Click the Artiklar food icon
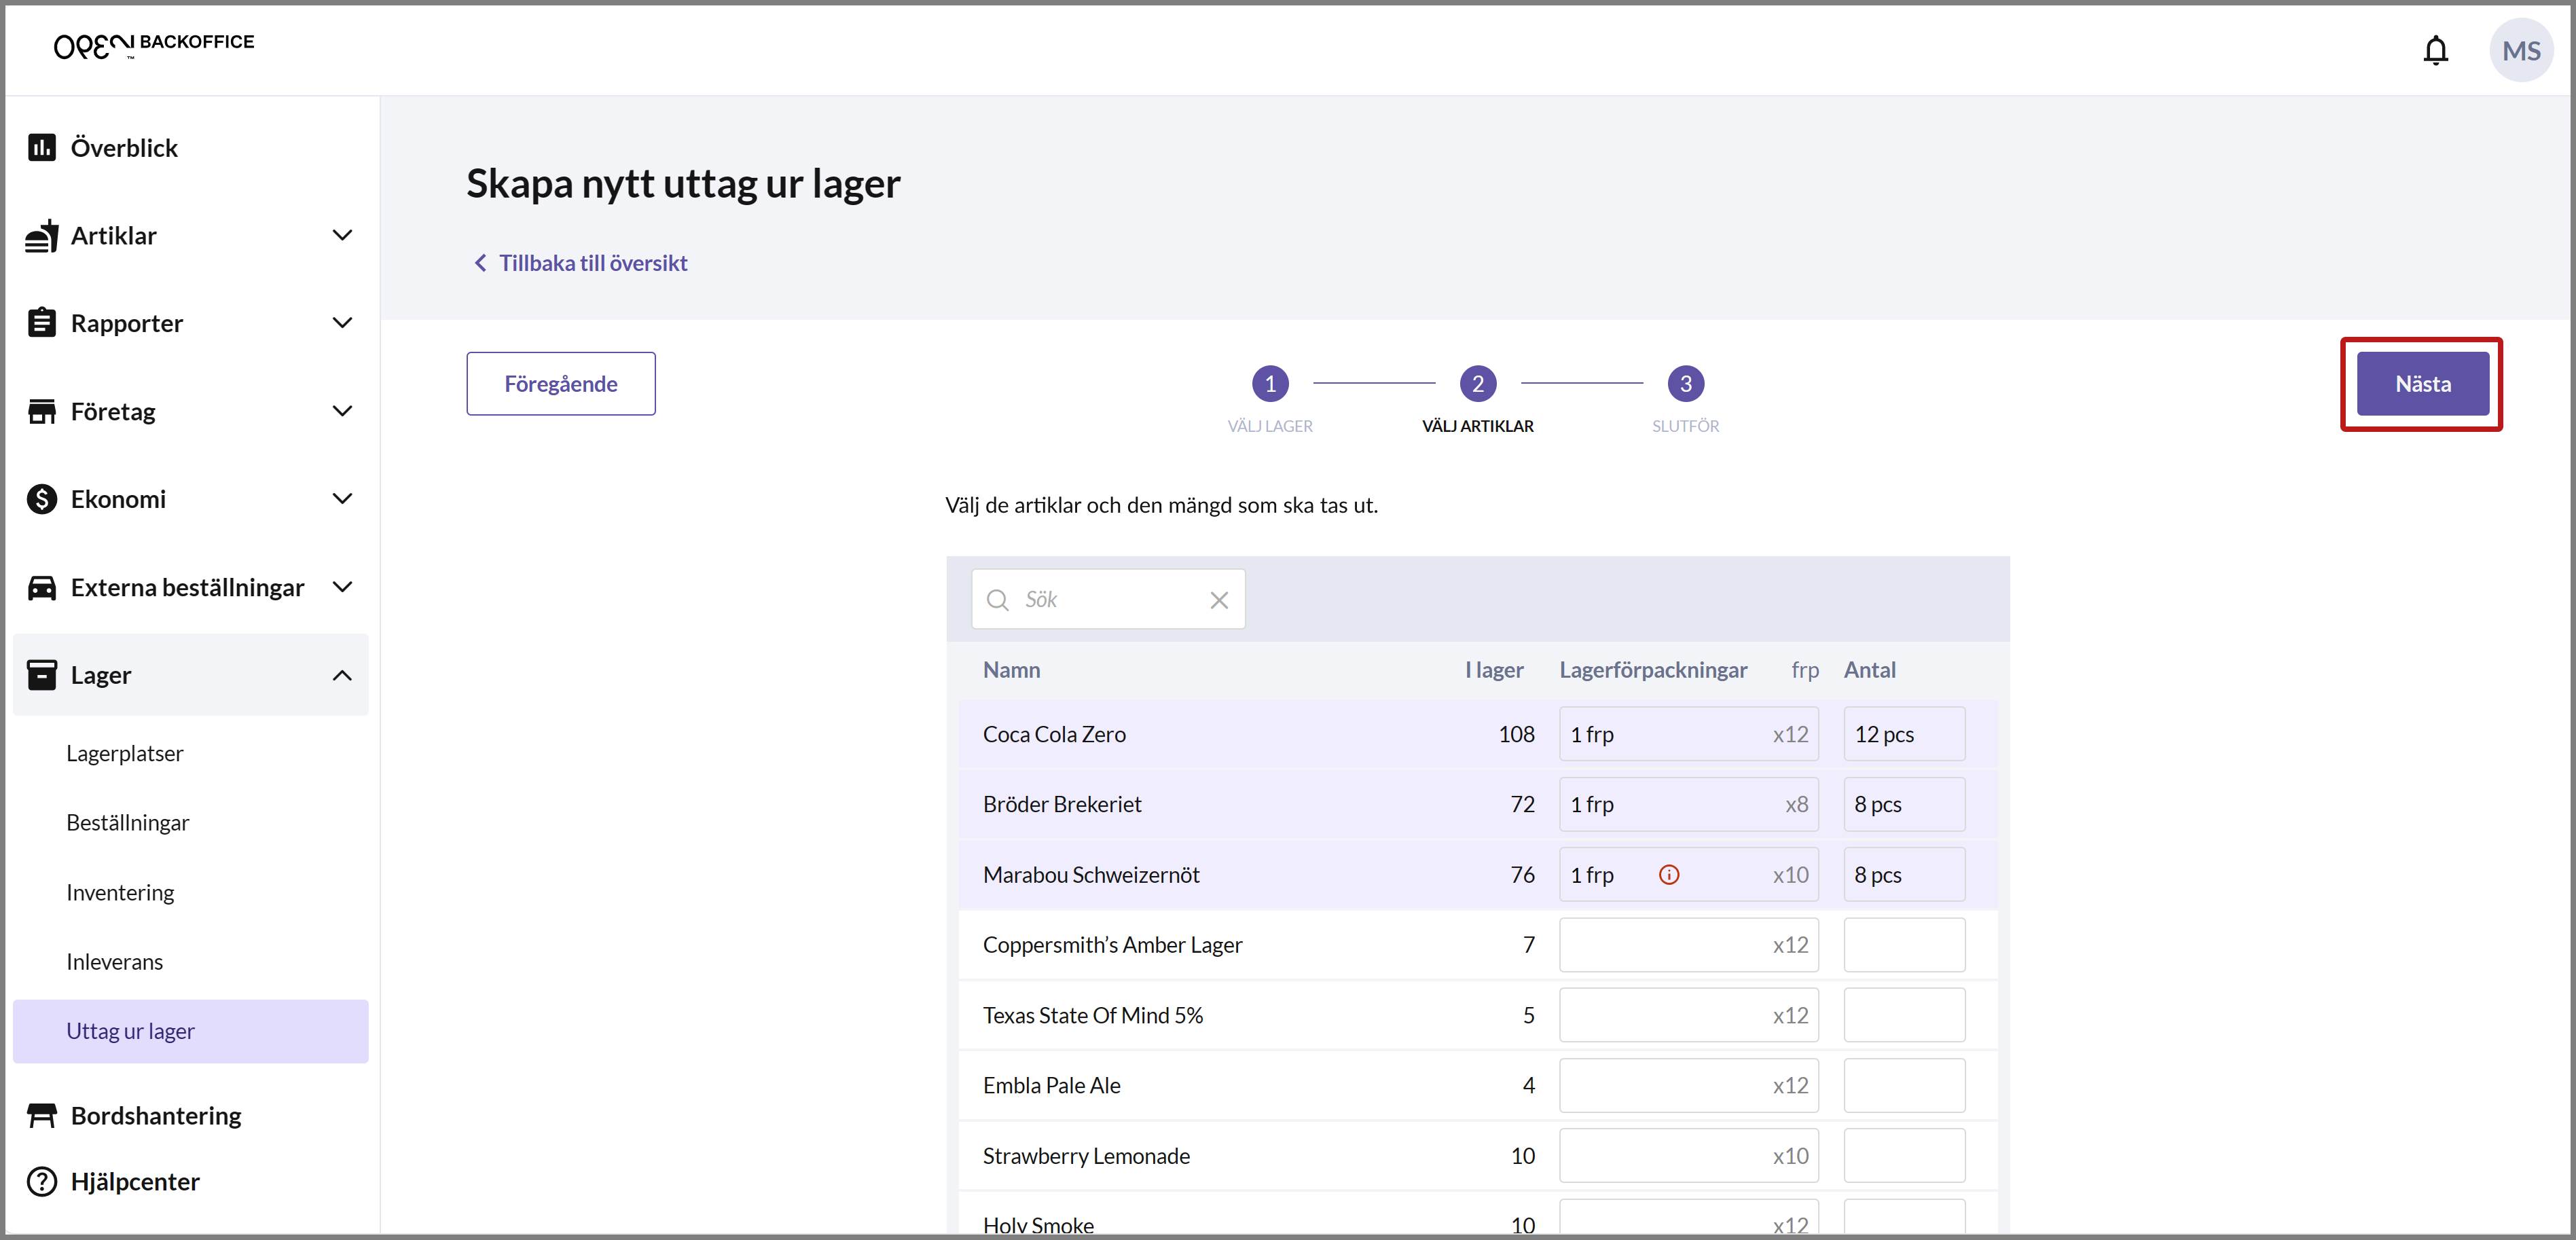This screenshot has width=2576, height=1240. (x=42, y=236)
